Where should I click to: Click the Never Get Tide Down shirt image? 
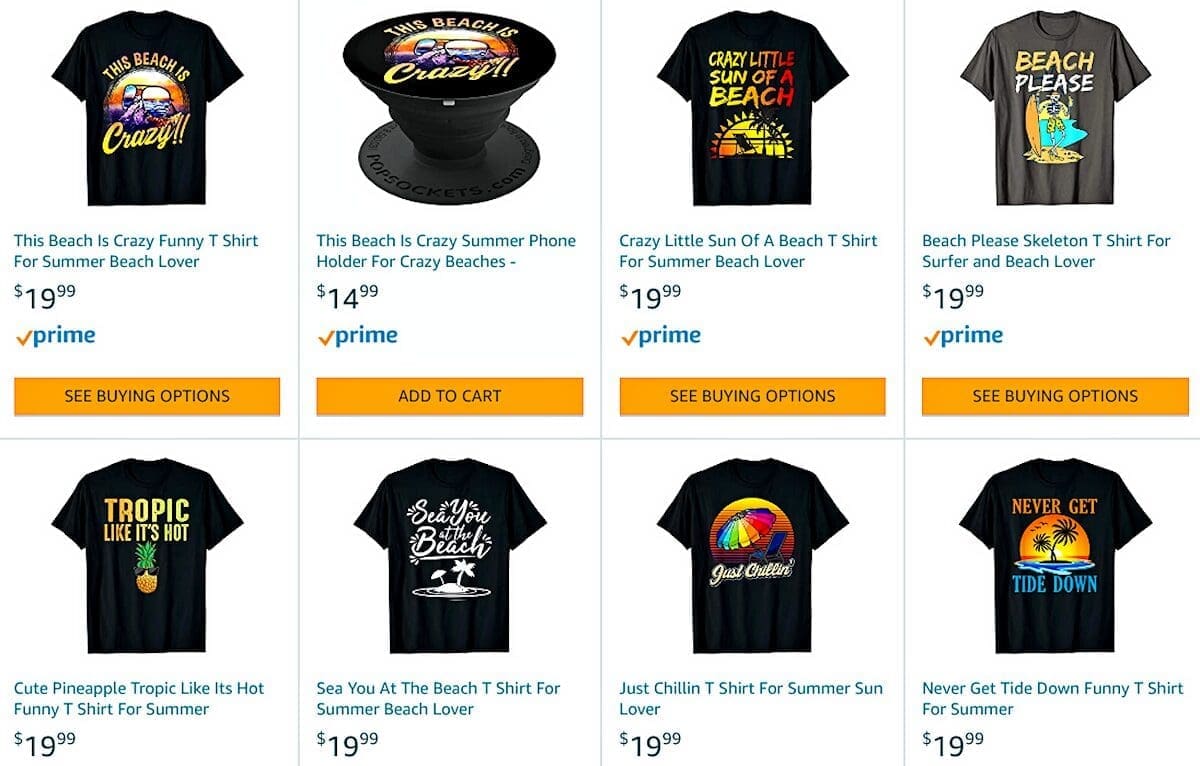pos(1054,556)
